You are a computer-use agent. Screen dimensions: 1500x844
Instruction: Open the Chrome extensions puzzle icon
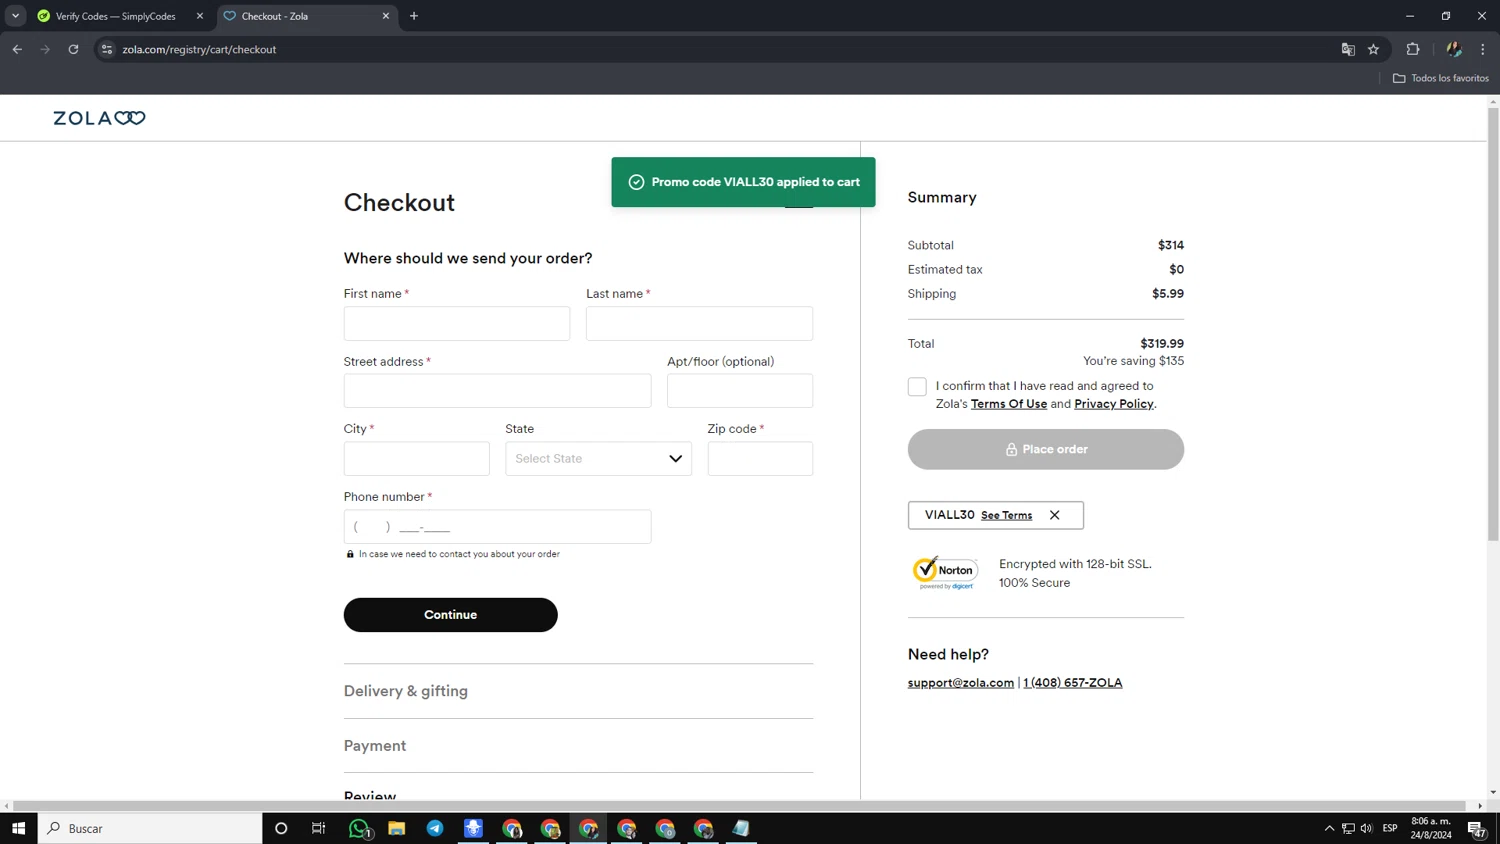[1413, 49]
